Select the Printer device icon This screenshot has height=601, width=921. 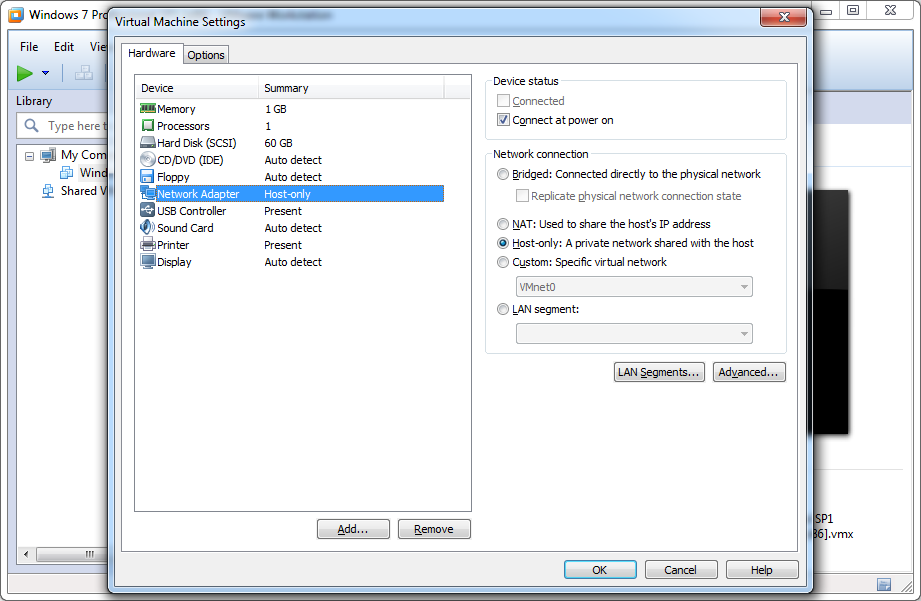point(148,245)
